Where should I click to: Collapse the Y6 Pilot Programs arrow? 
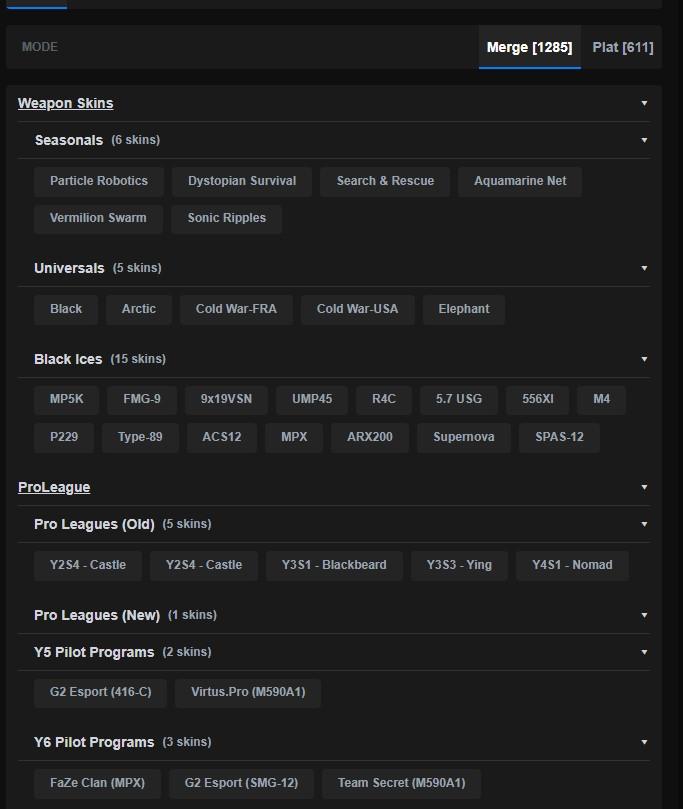pyautogui.click(x=644, y=742)
